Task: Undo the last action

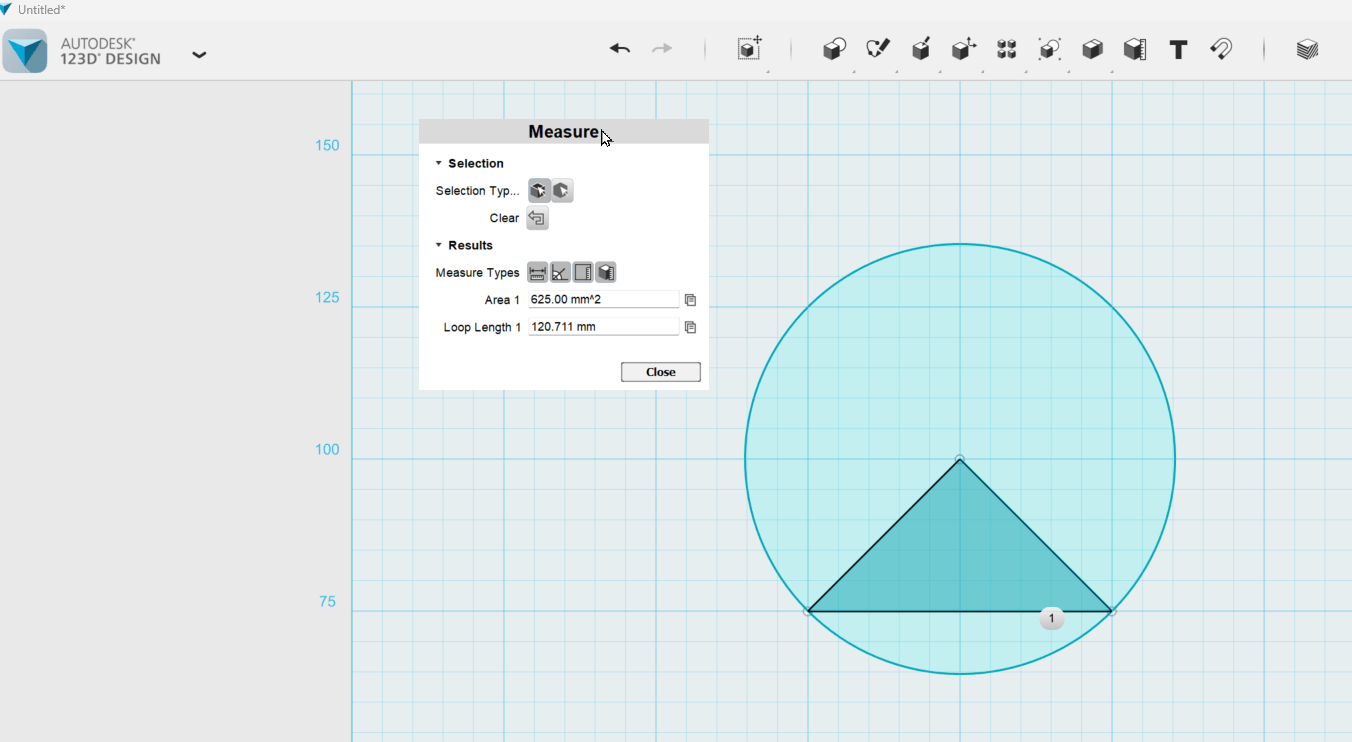Action: tap(620, 48)
